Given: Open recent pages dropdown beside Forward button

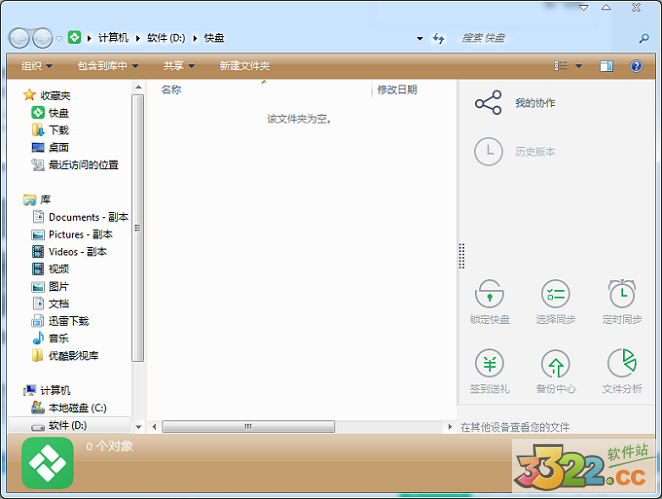Looking at the screenshot, I should click(x=59, y=38).
